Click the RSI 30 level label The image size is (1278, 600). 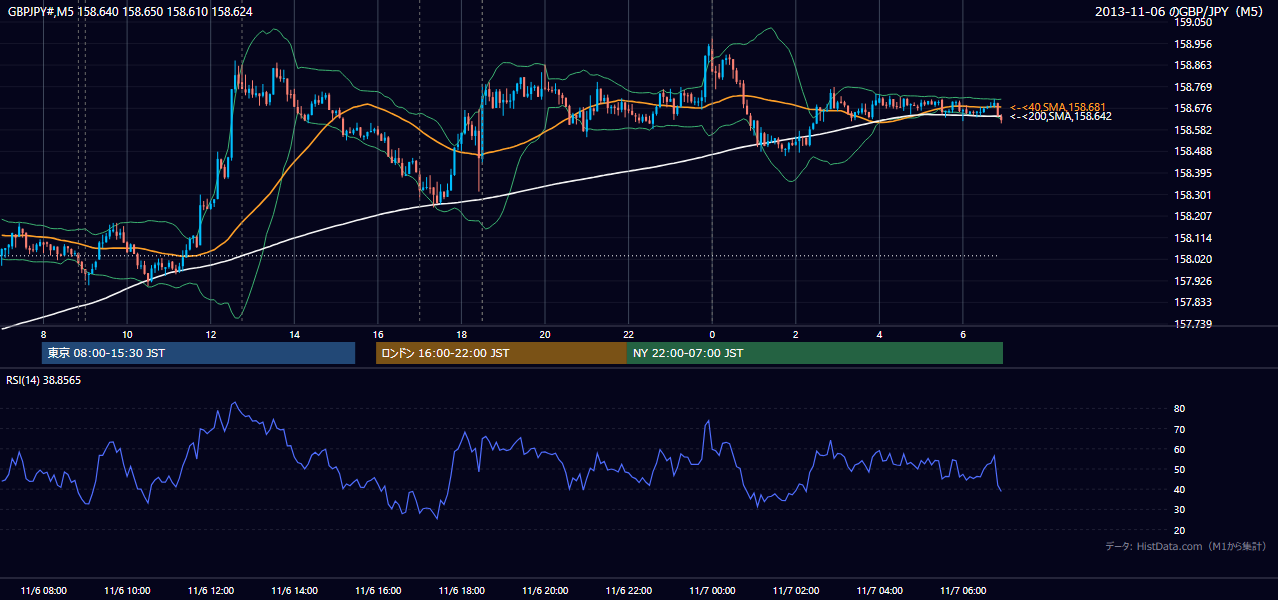pyautogui.click(x=1180, y=510)
